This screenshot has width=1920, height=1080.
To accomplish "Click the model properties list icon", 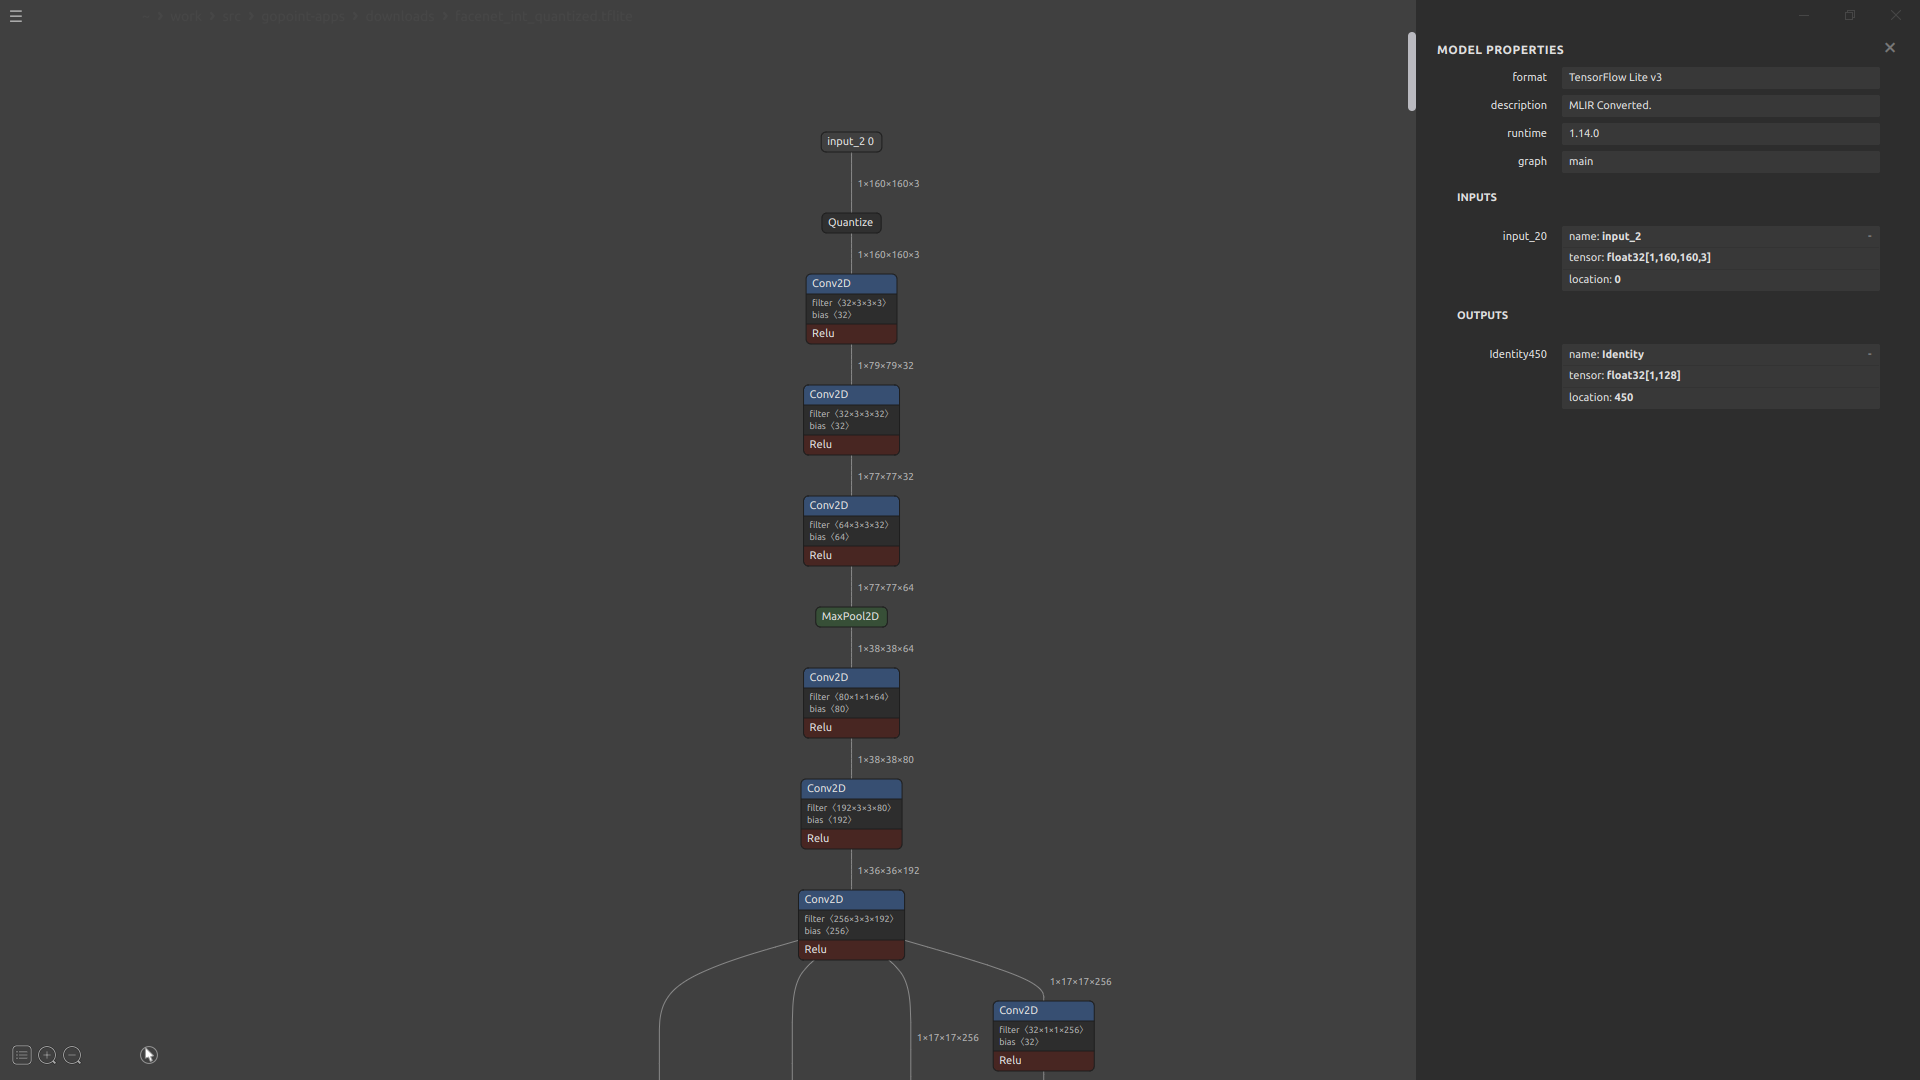I will coord(21,1055).
